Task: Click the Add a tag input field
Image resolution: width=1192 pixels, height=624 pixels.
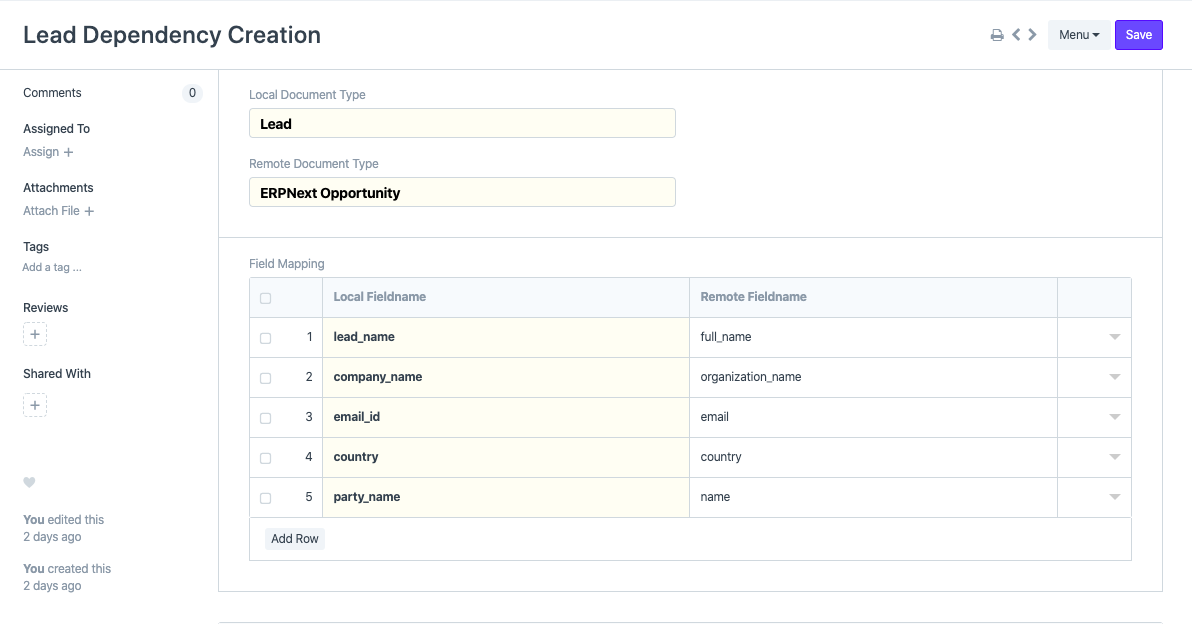Action: click(x=52, y=267)
